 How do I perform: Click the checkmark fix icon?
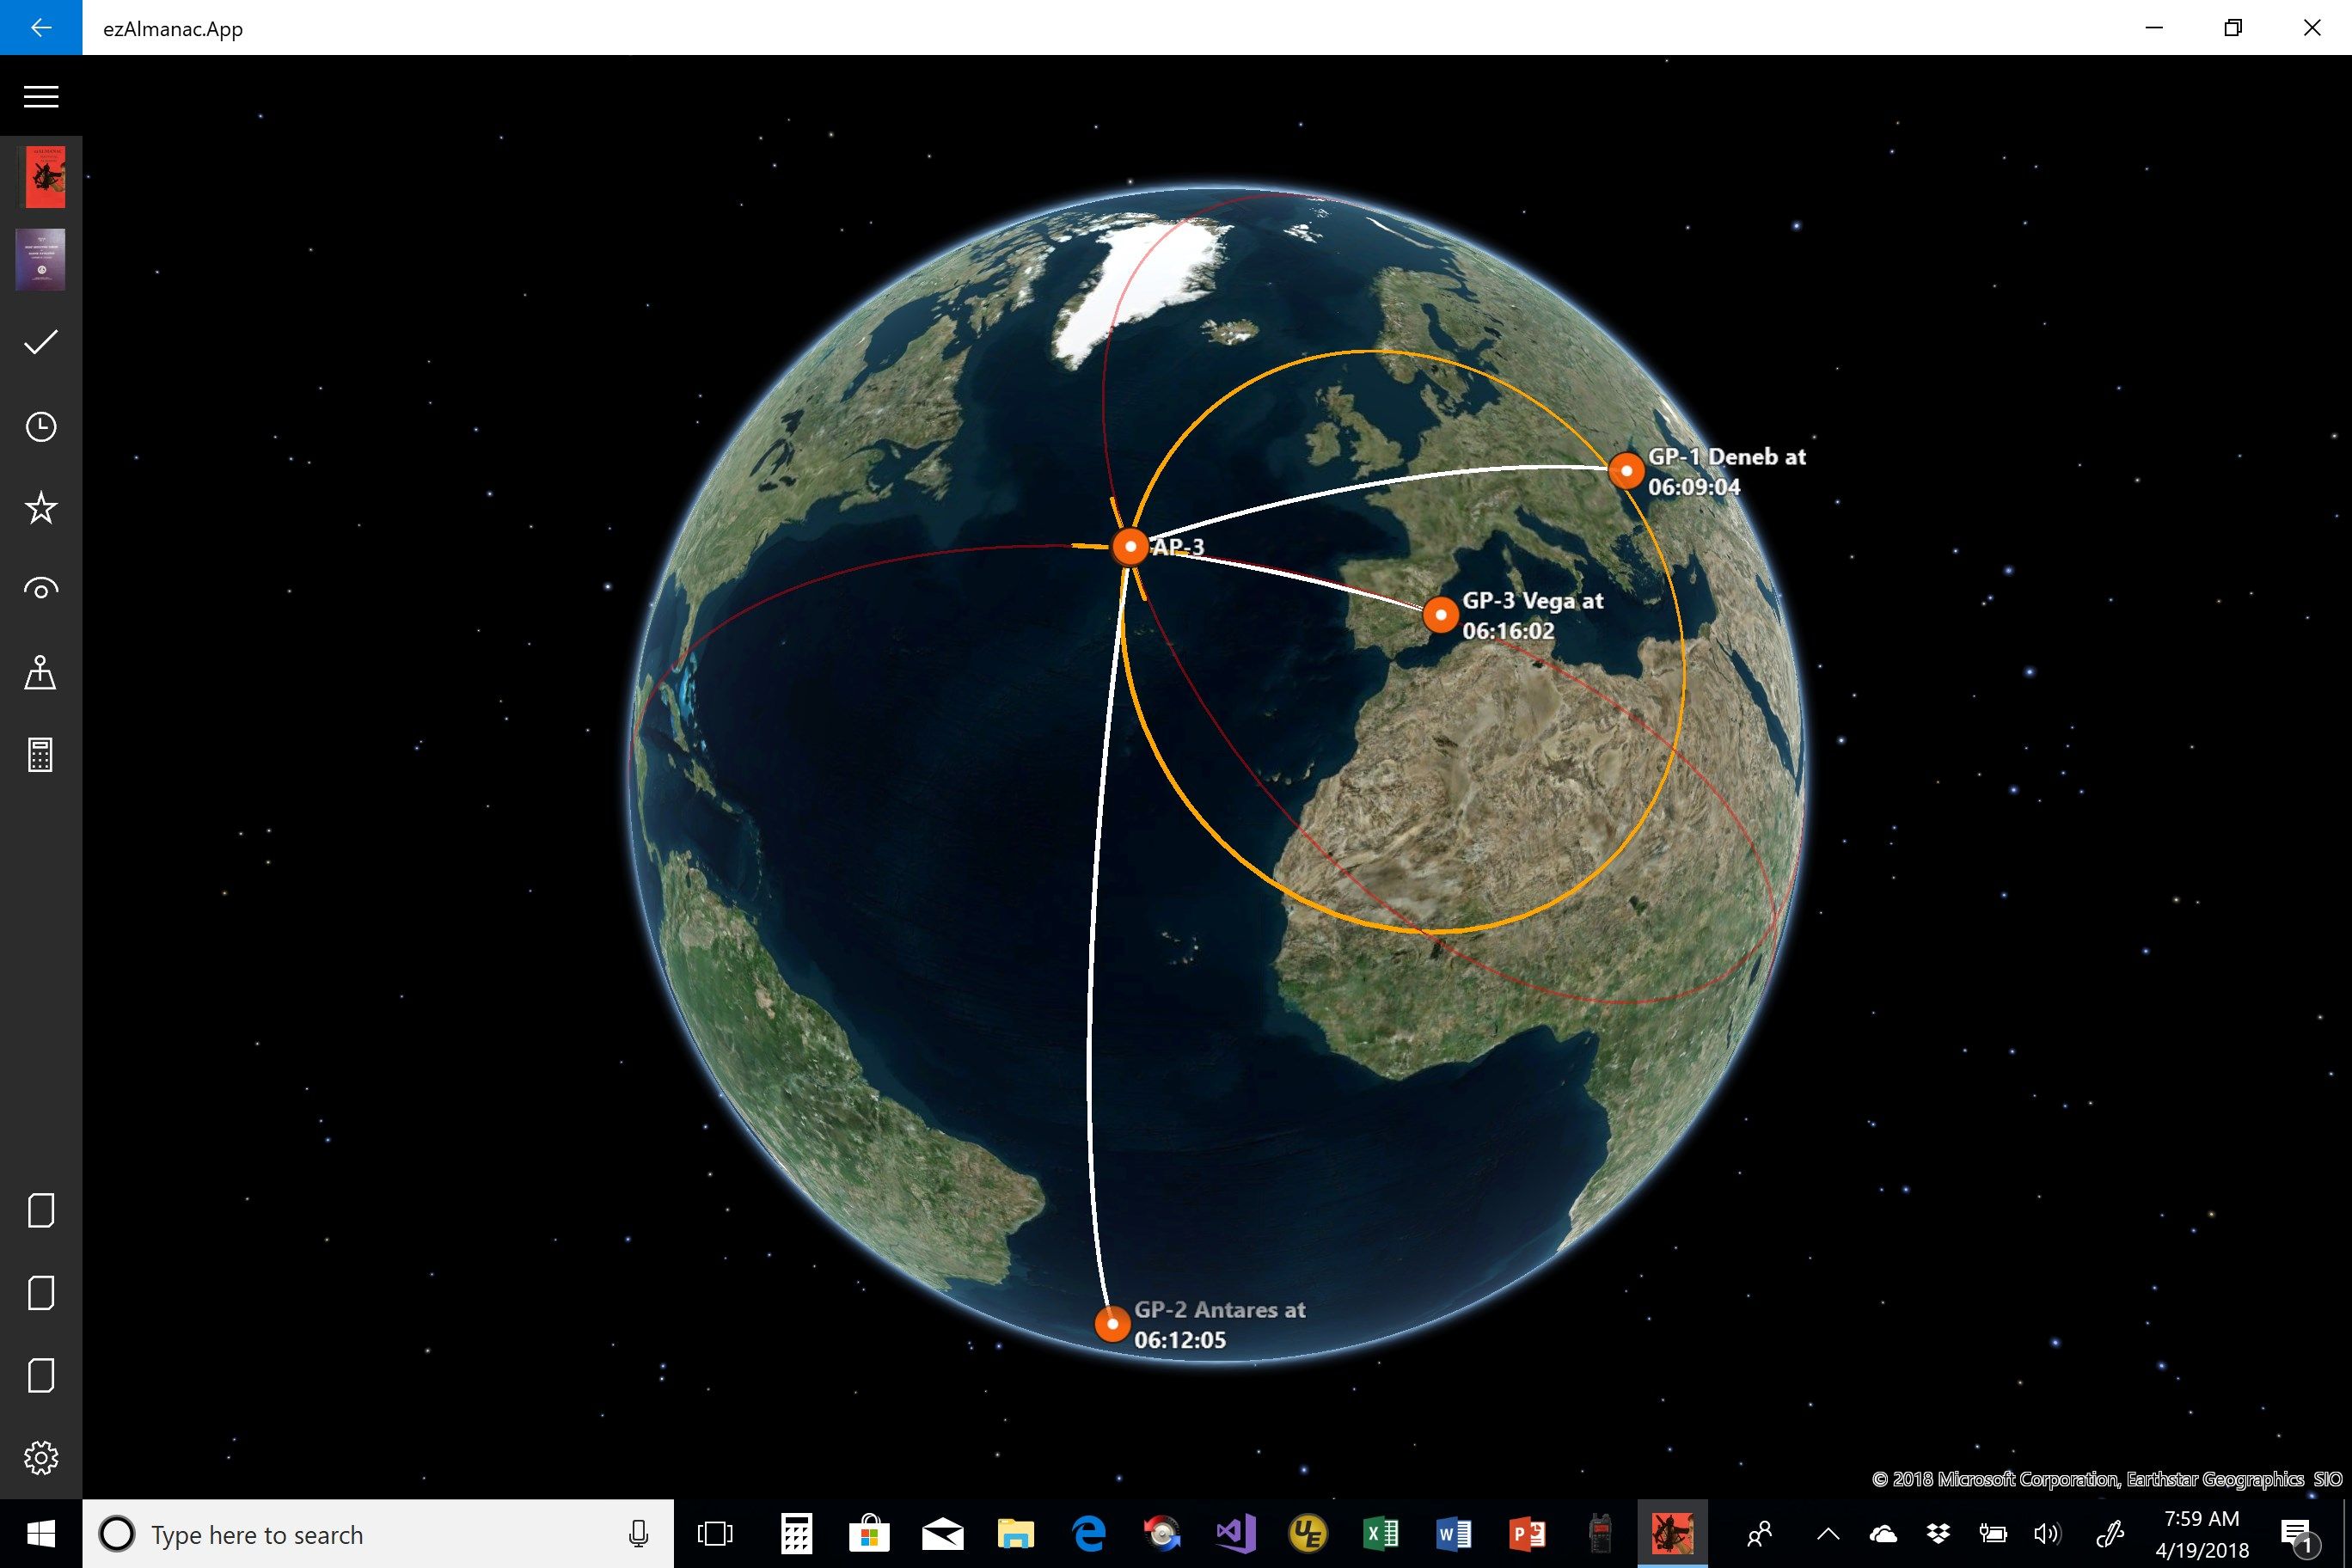click(42, 343)
